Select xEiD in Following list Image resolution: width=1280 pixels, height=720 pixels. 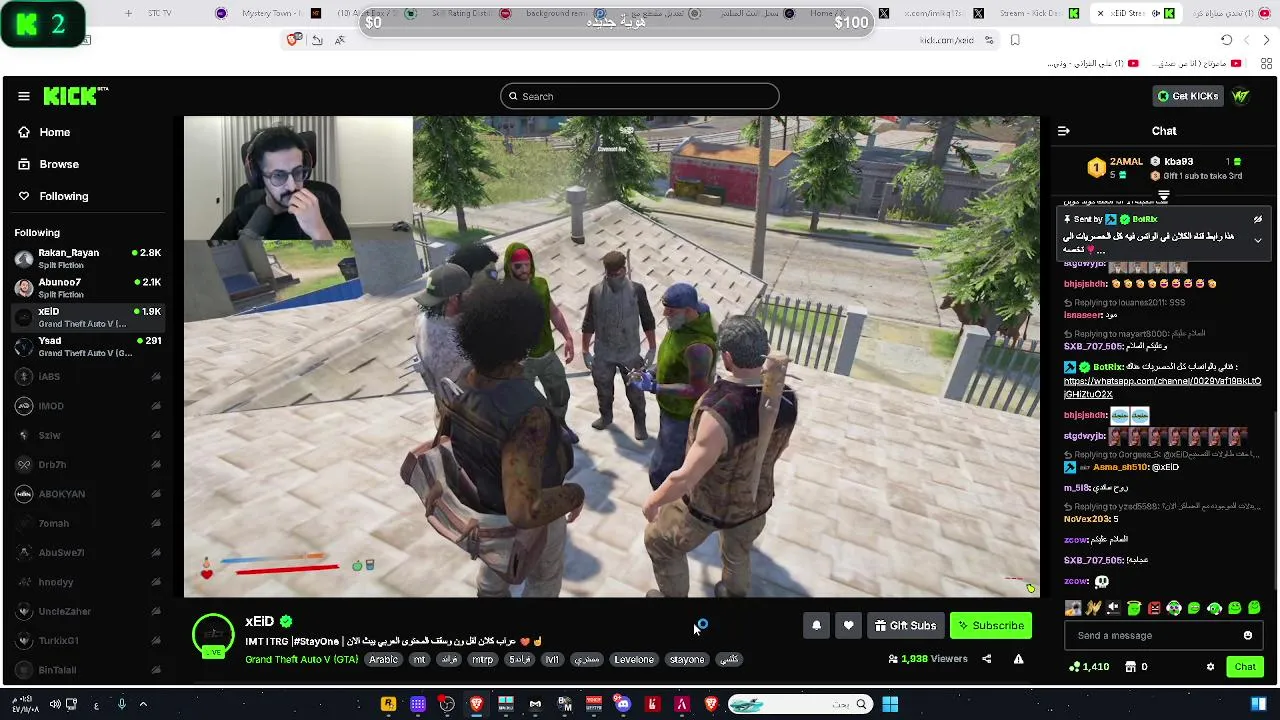88,317
